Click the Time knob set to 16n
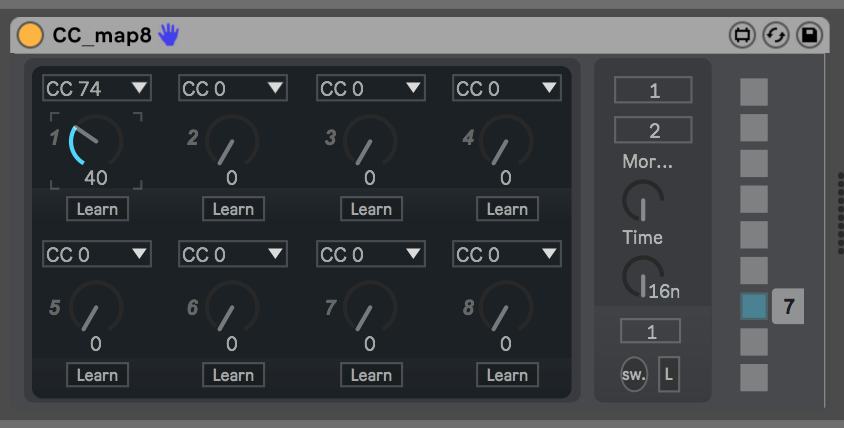 [643, 276]
